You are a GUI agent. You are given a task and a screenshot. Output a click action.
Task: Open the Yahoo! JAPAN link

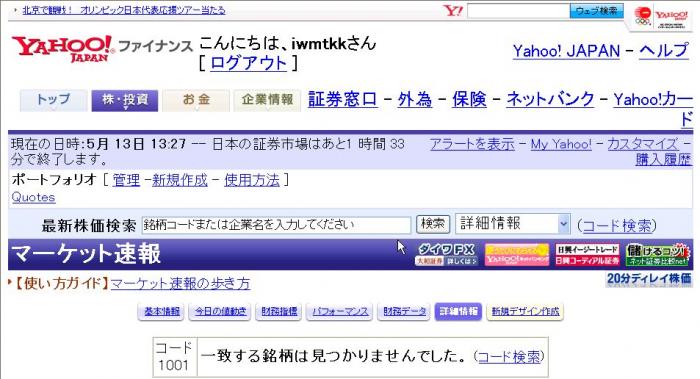pyautogui.click(x=566, y=51)
